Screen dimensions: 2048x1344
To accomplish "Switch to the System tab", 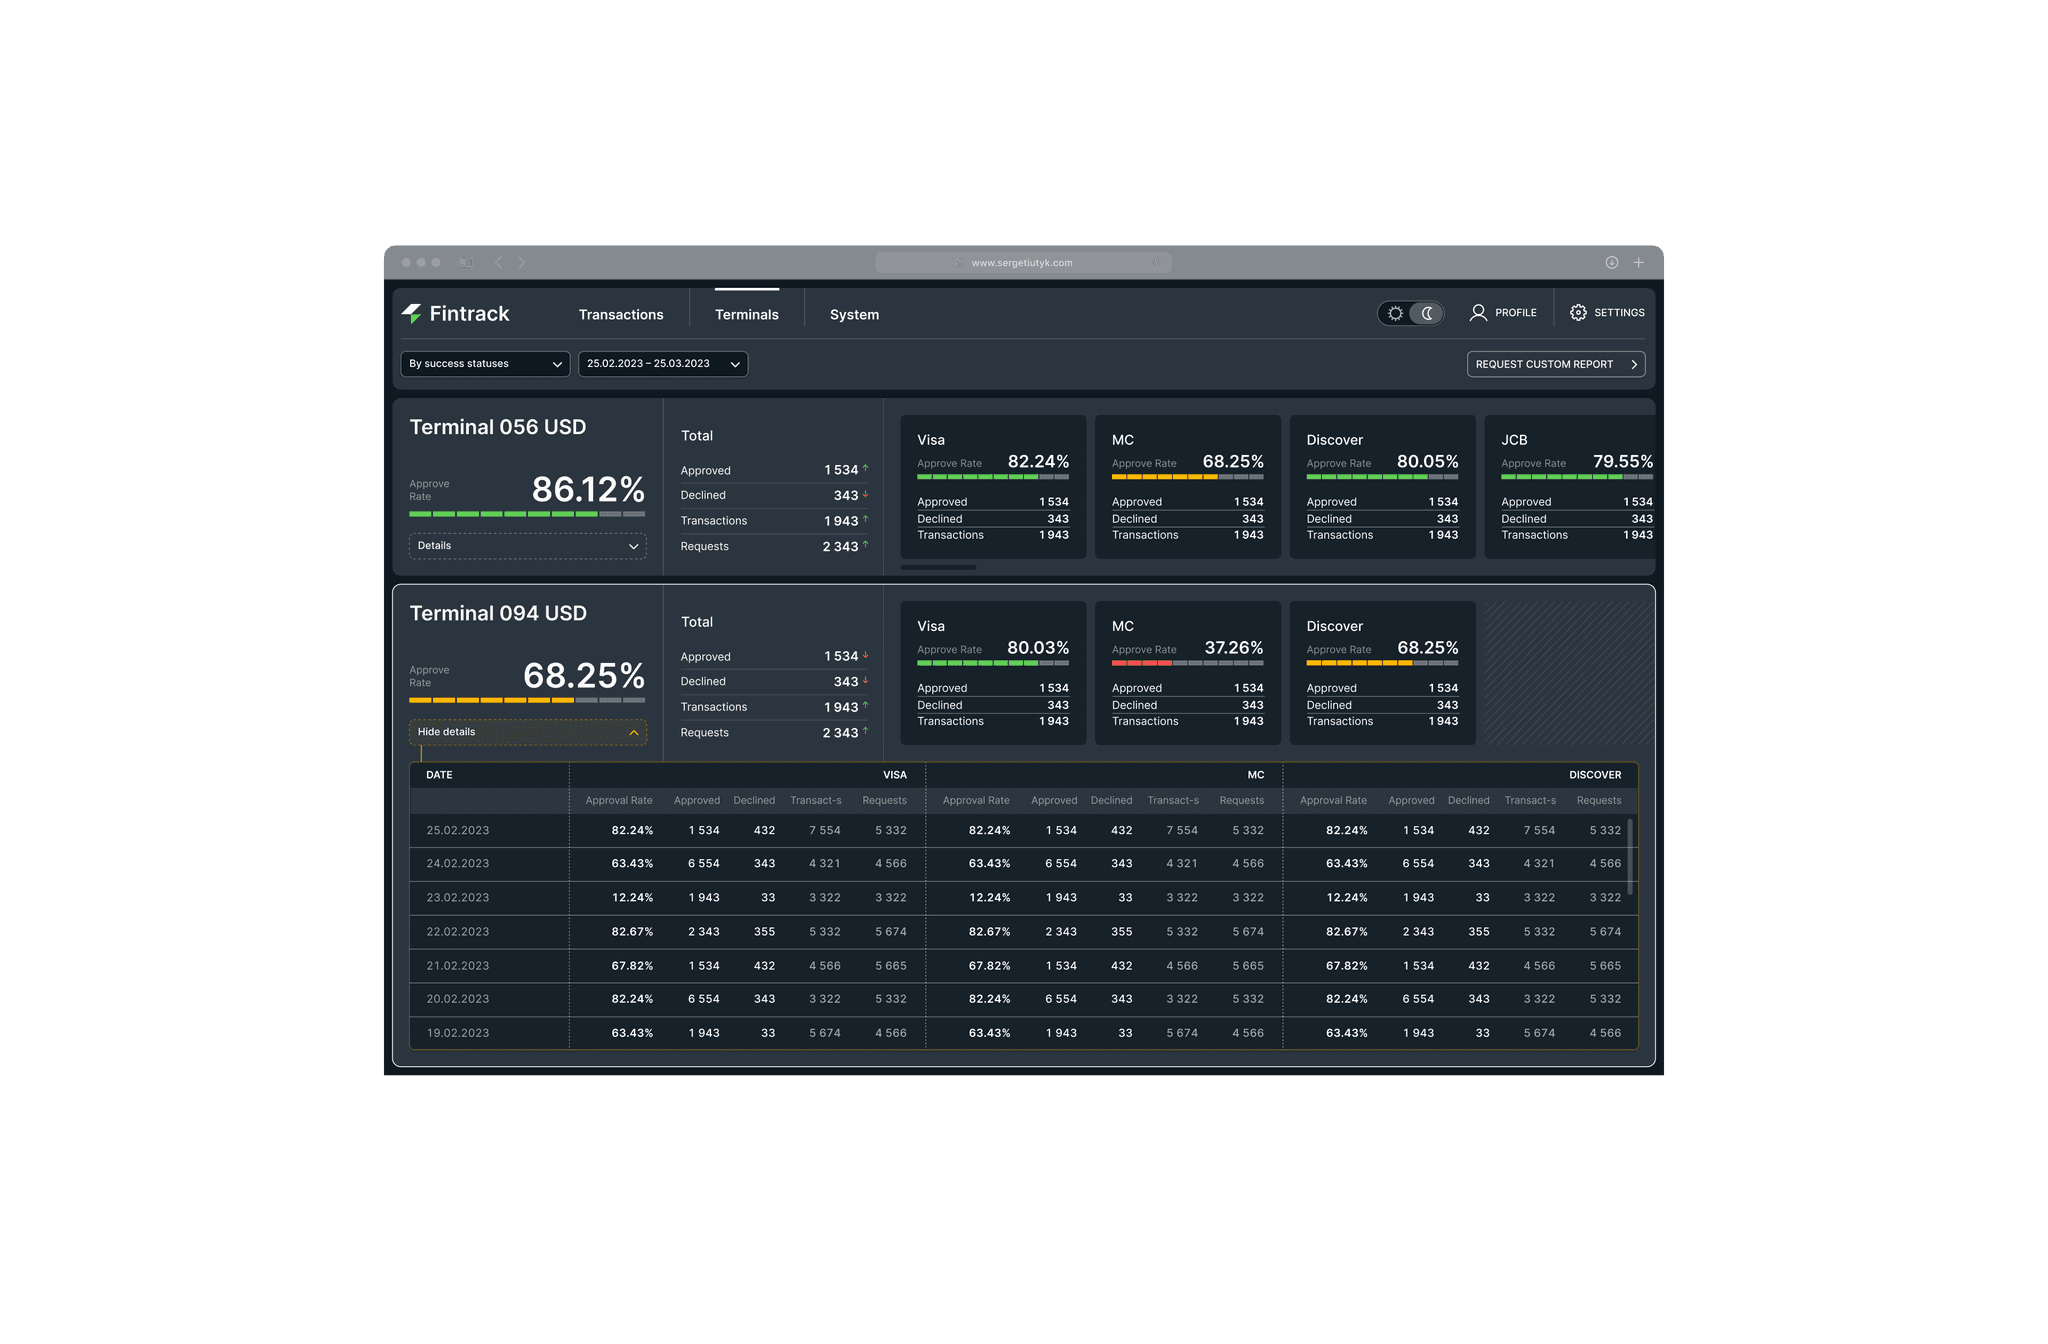I will pos(854,315).
